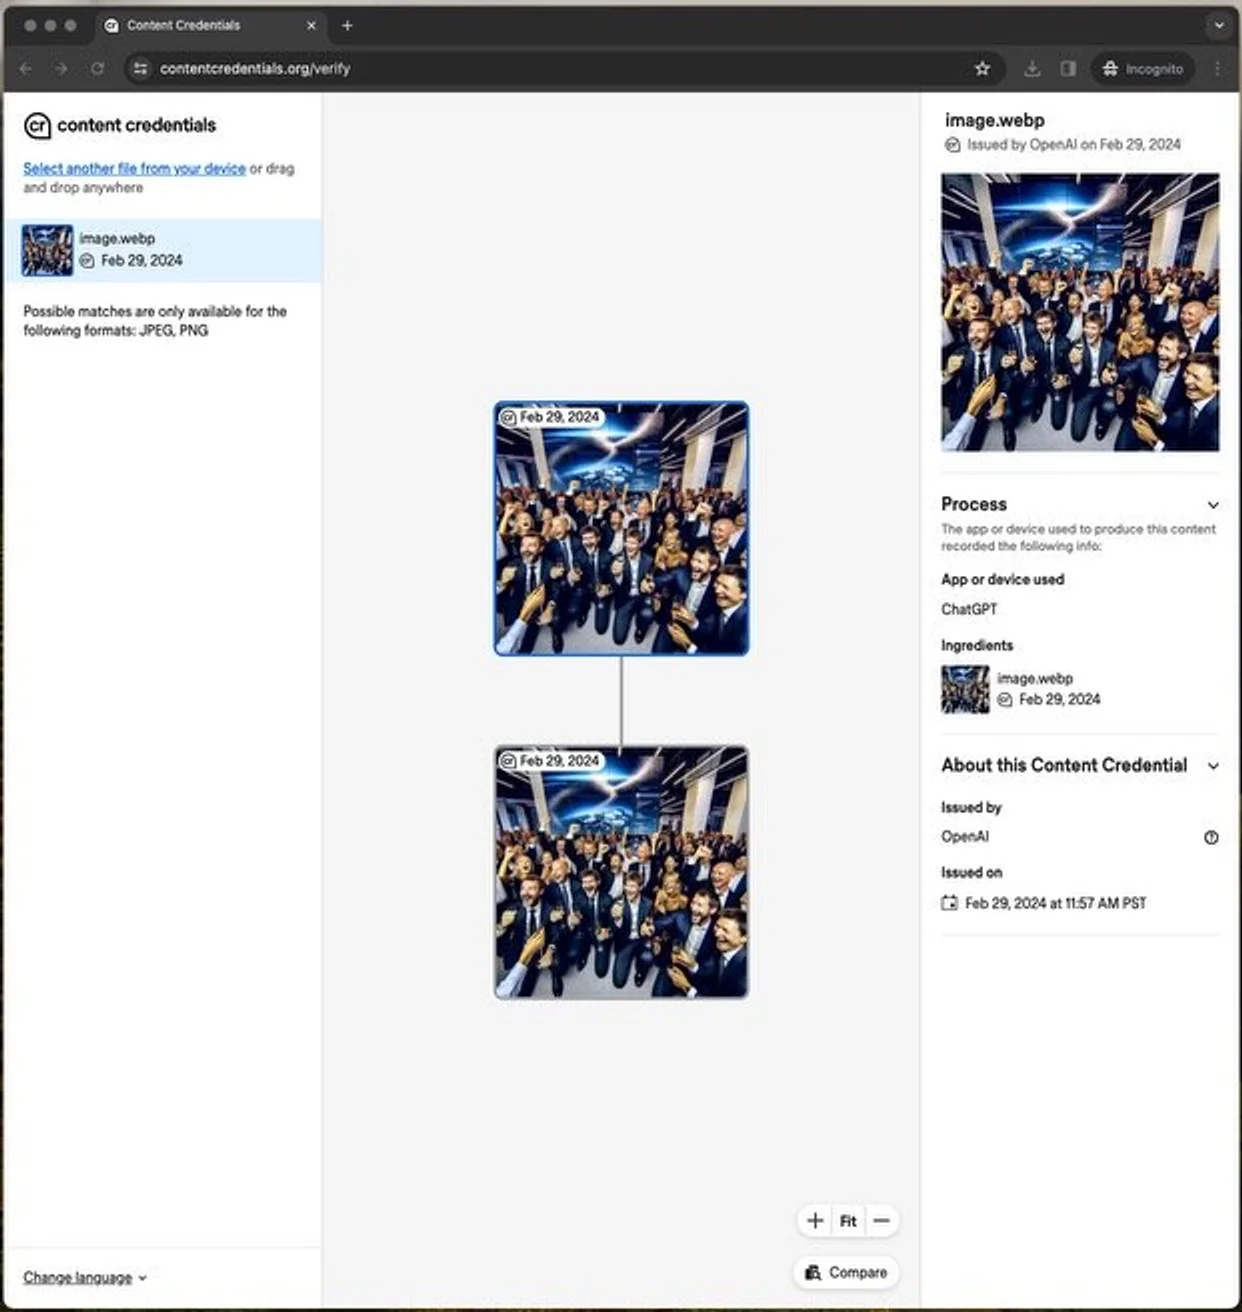The image size is (1242, 1312).
Task: Bookmark this page with the star icon
Action: 982,69
